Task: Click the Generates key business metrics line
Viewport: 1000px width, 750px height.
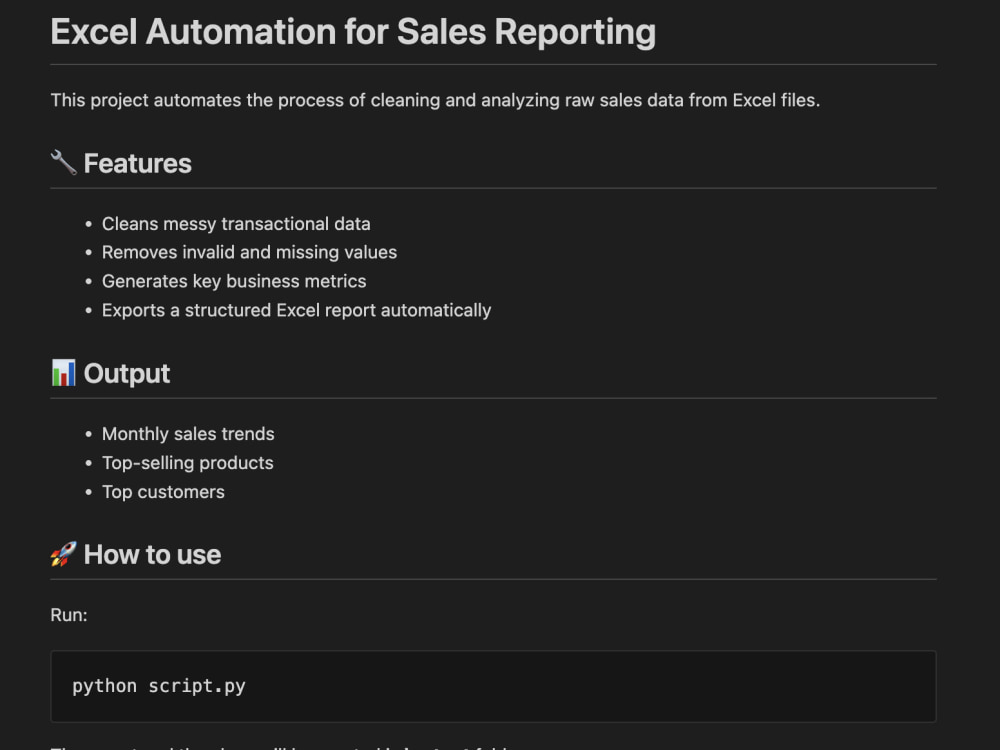Action: pos(234,281)
